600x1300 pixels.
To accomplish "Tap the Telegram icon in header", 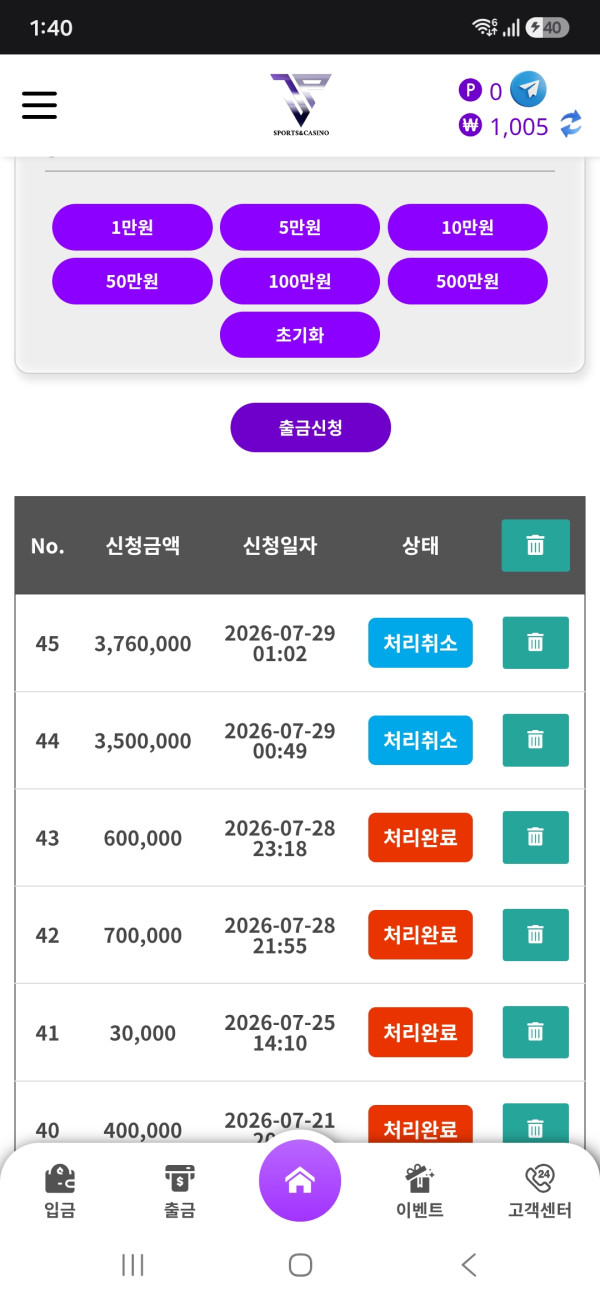I will (x=528, y=90).
